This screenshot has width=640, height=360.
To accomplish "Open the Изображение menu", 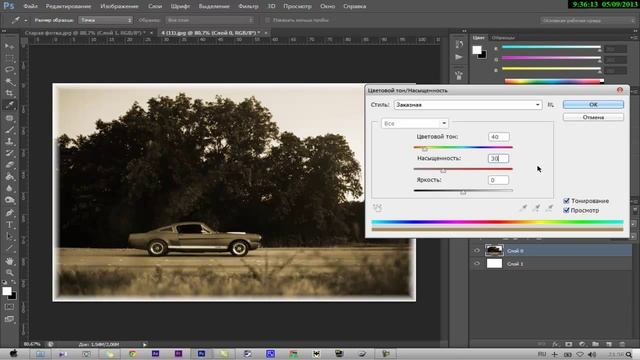I will (119, 6).
